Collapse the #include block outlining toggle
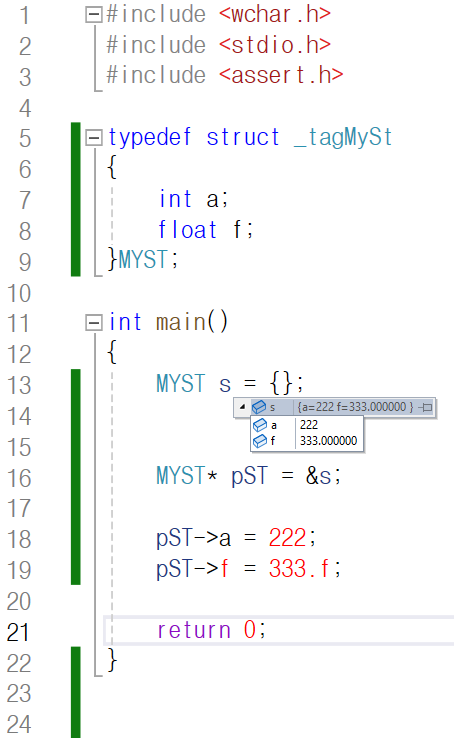 tap(93, 15)
